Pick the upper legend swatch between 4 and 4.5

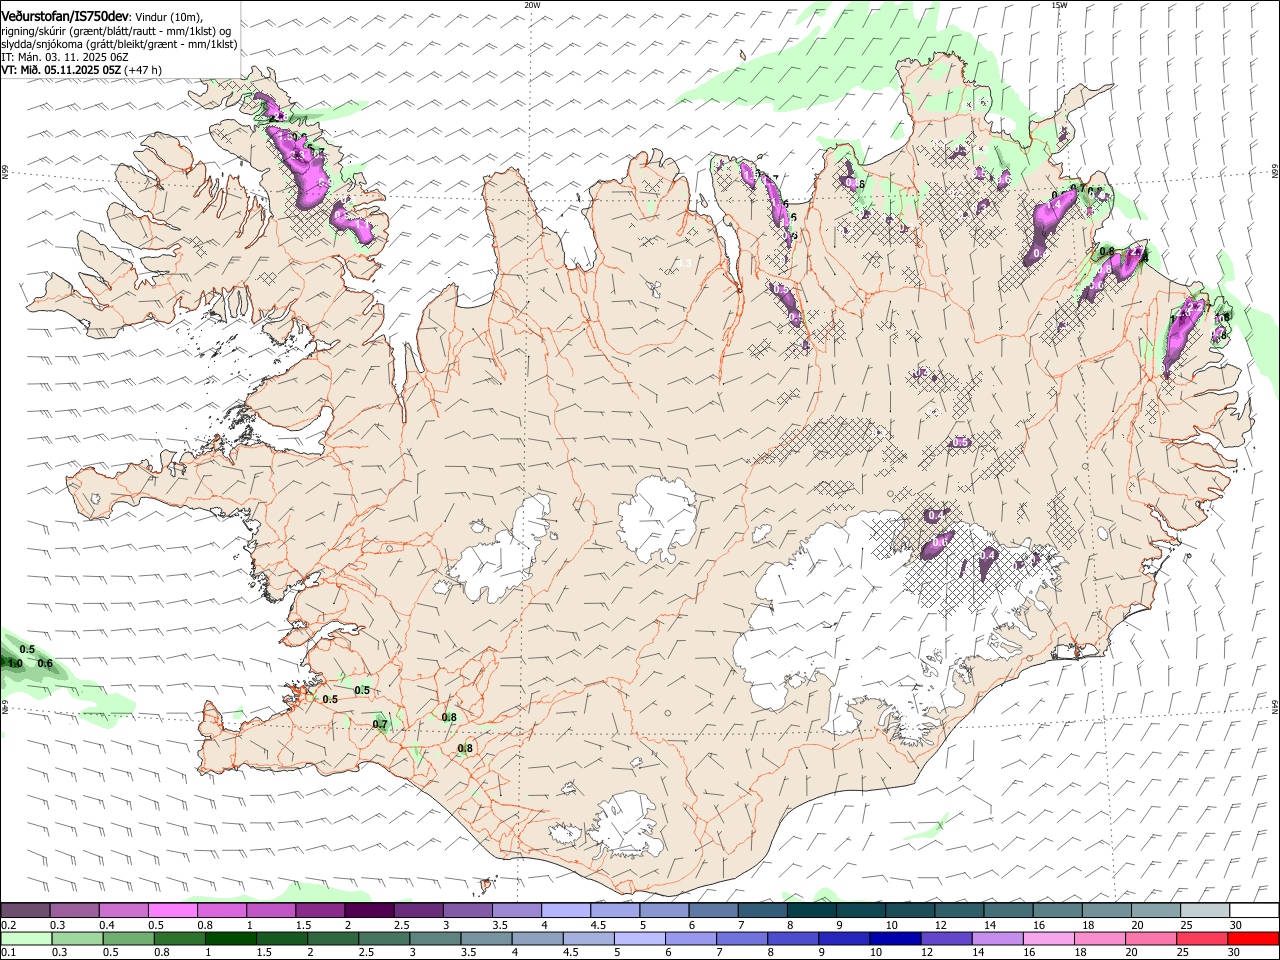click(566, 911)
